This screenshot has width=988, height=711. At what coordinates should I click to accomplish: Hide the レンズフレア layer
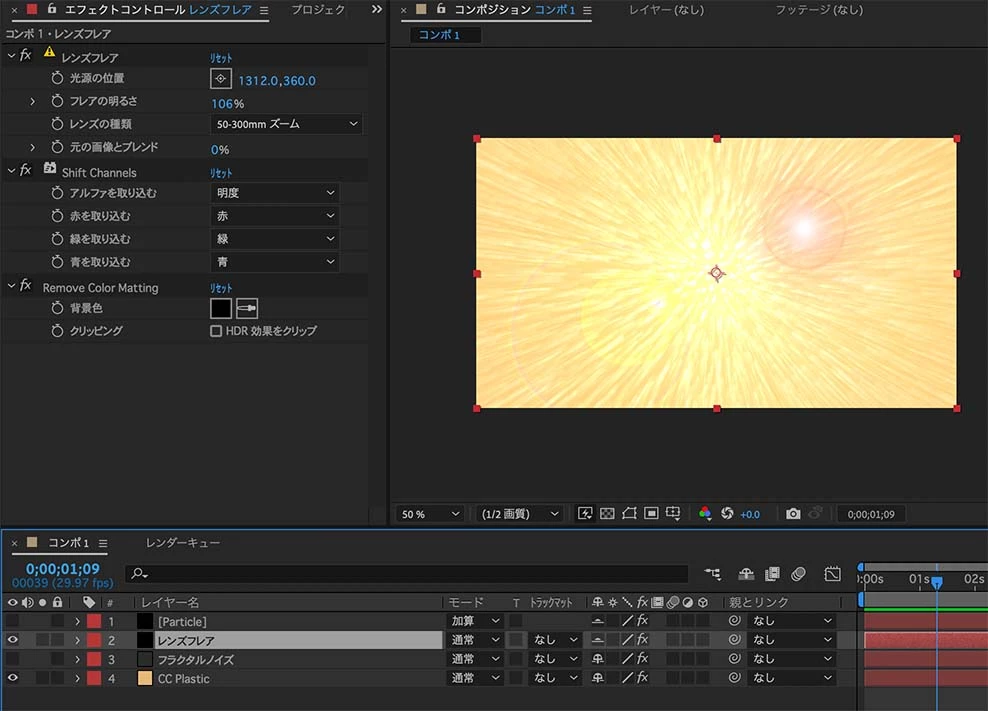(x=13, y=640)
